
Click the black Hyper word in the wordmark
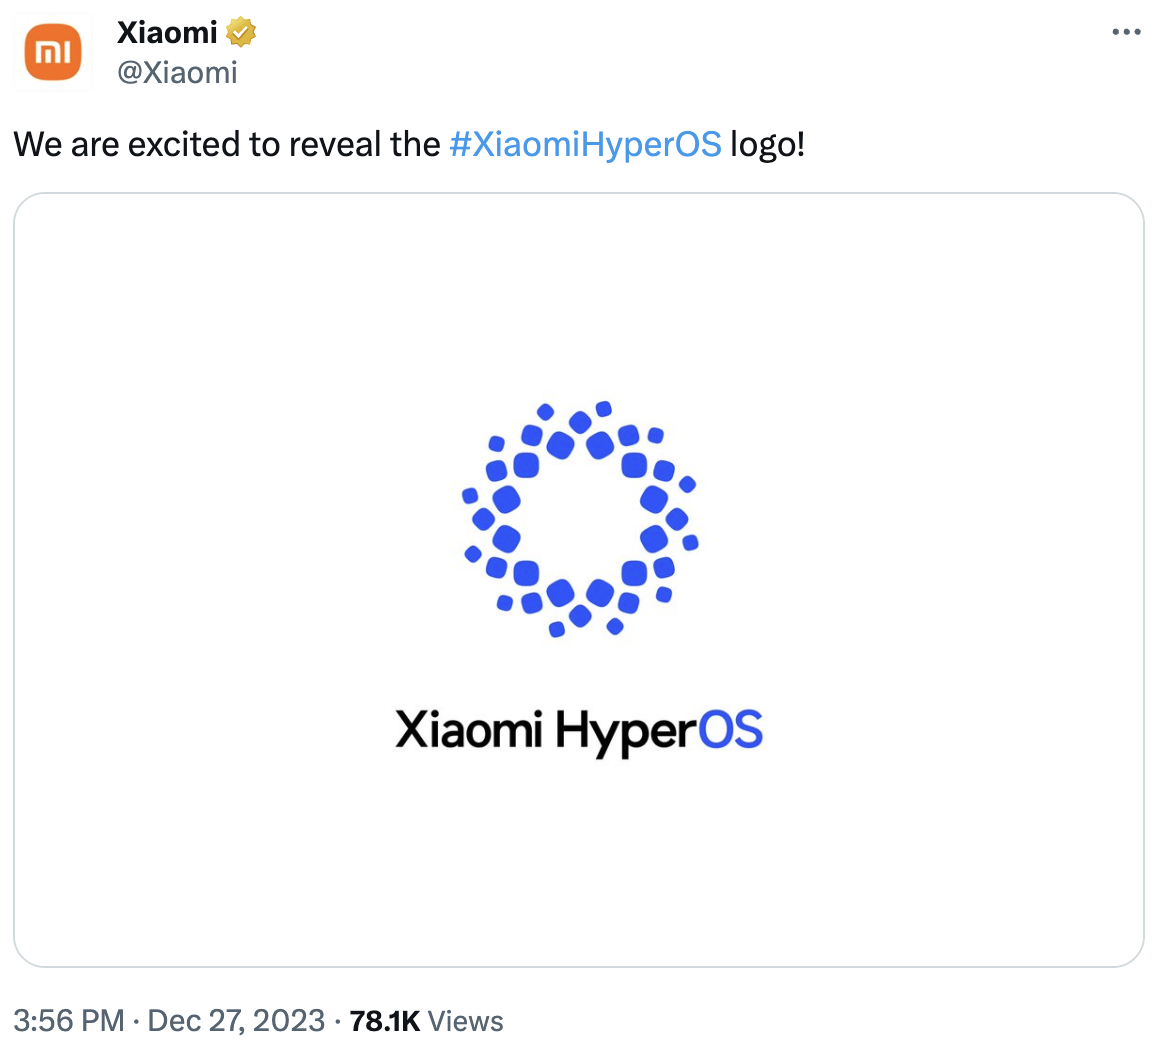pos(626,733)
